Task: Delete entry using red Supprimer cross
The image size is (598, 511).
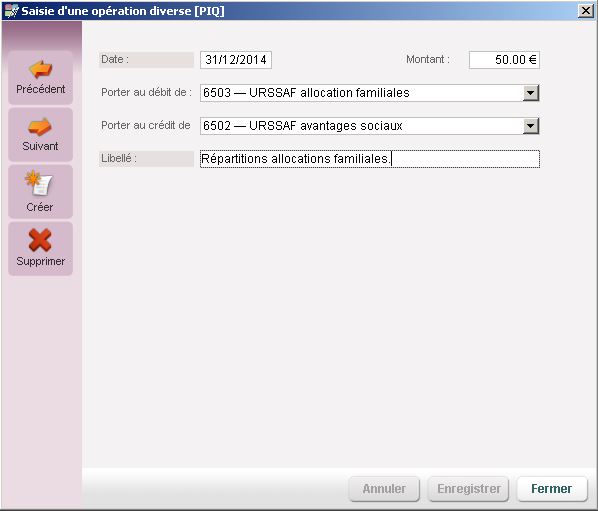Action: pos(40,240)
